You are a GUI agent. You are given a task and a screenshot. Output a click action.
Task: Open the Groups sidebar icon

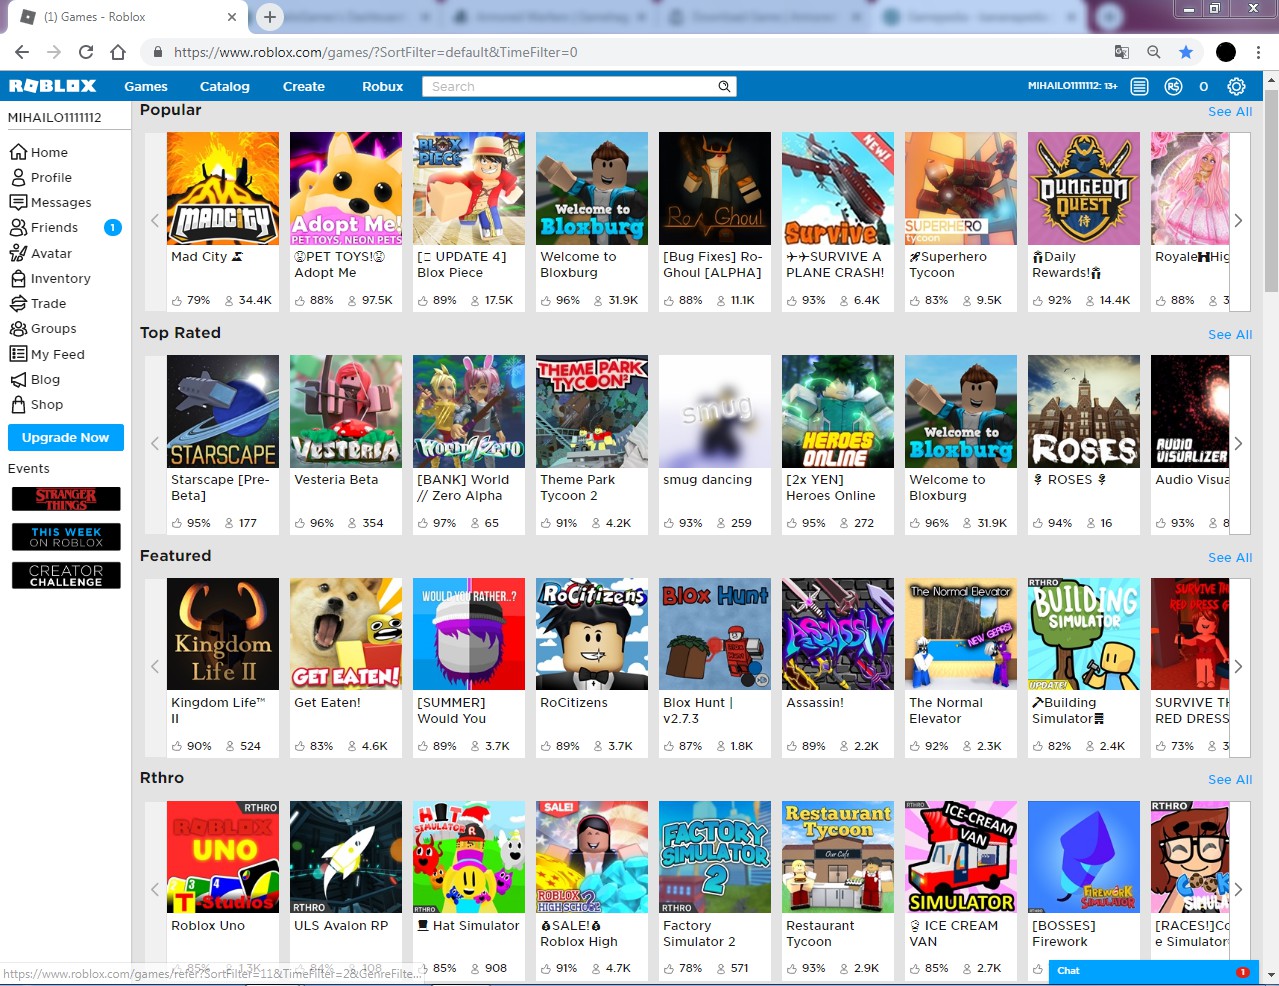tap(18, 328)
